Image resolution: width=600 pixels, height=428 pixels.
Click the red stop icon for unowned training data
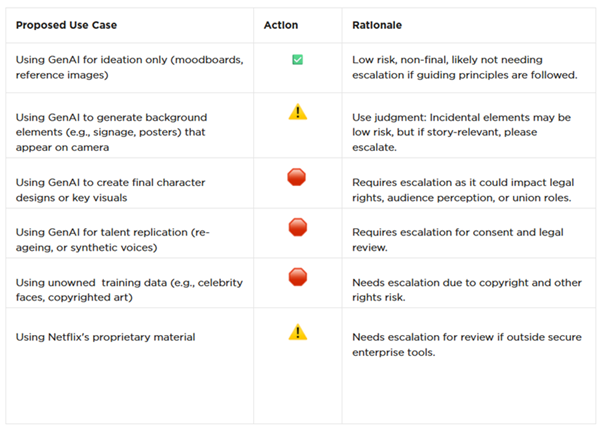[297, 275]
